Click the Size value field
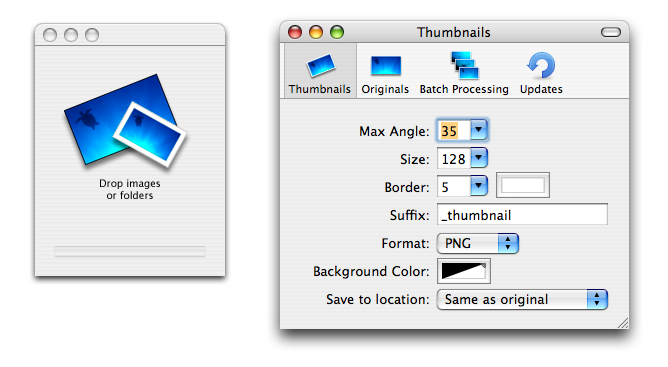This screenshot has width=668, height=367. [454, 159]
